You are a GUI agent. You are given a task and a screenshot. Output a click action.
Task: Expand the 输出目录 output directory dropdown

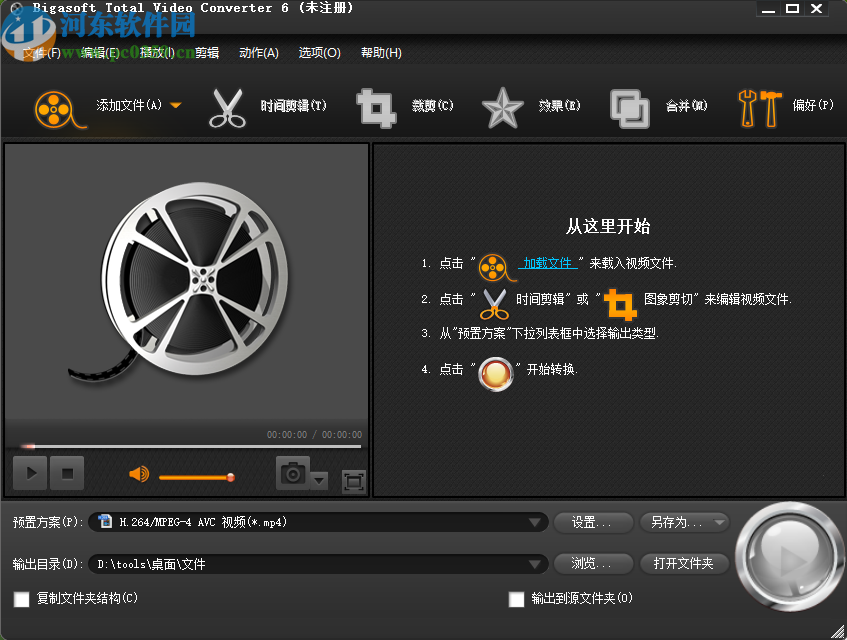point(536,563)
